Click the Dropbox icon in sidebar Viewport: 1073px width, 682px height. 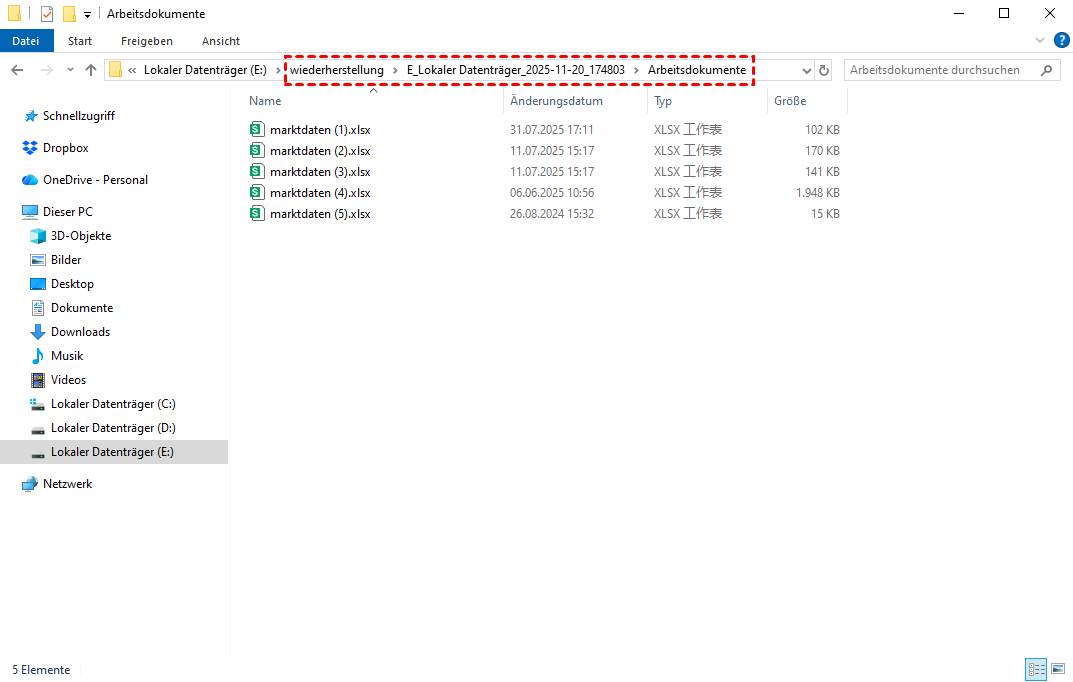[30, 148]
